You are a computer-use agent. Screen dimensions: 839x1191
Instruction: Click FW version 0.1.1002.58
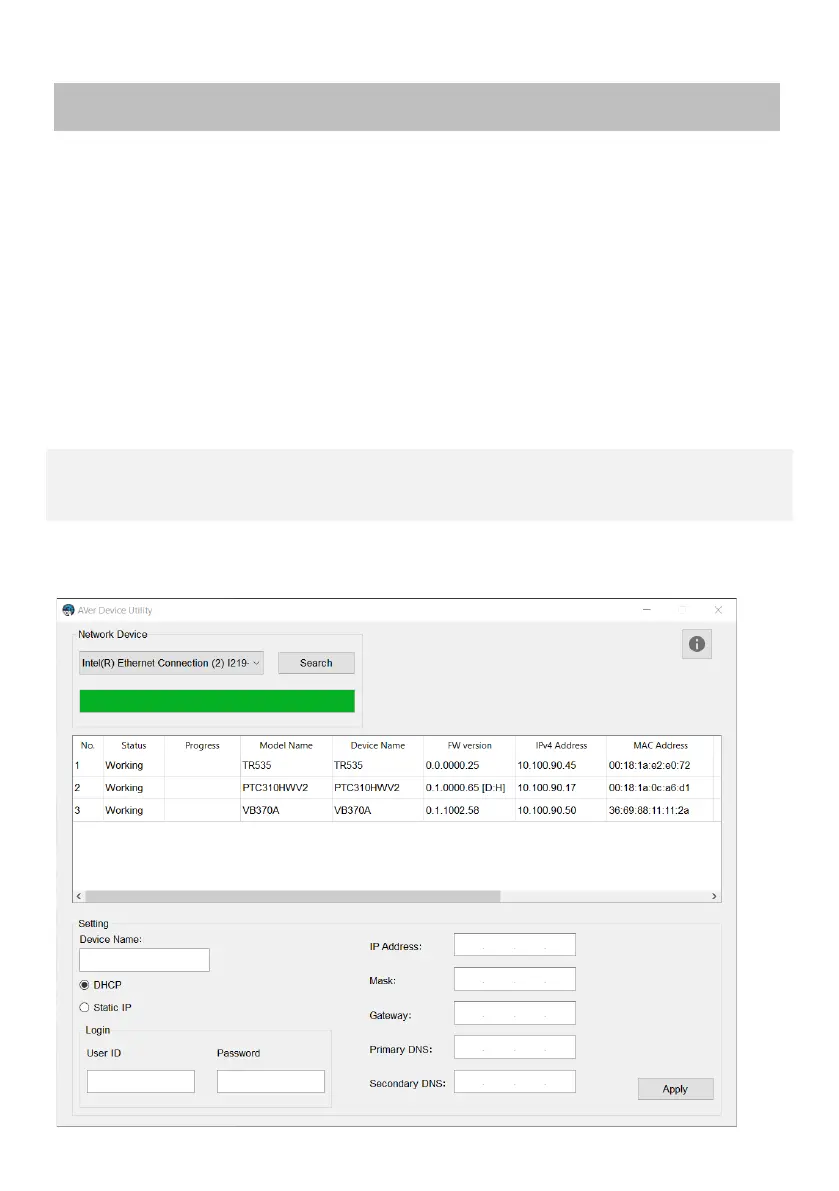(453, 810)
